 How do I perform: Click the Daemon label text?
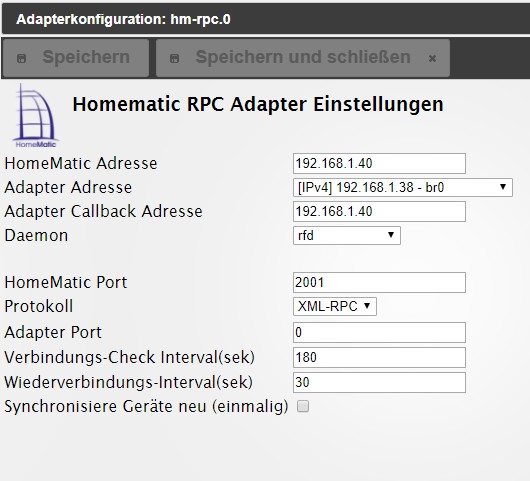coord(36,235)
